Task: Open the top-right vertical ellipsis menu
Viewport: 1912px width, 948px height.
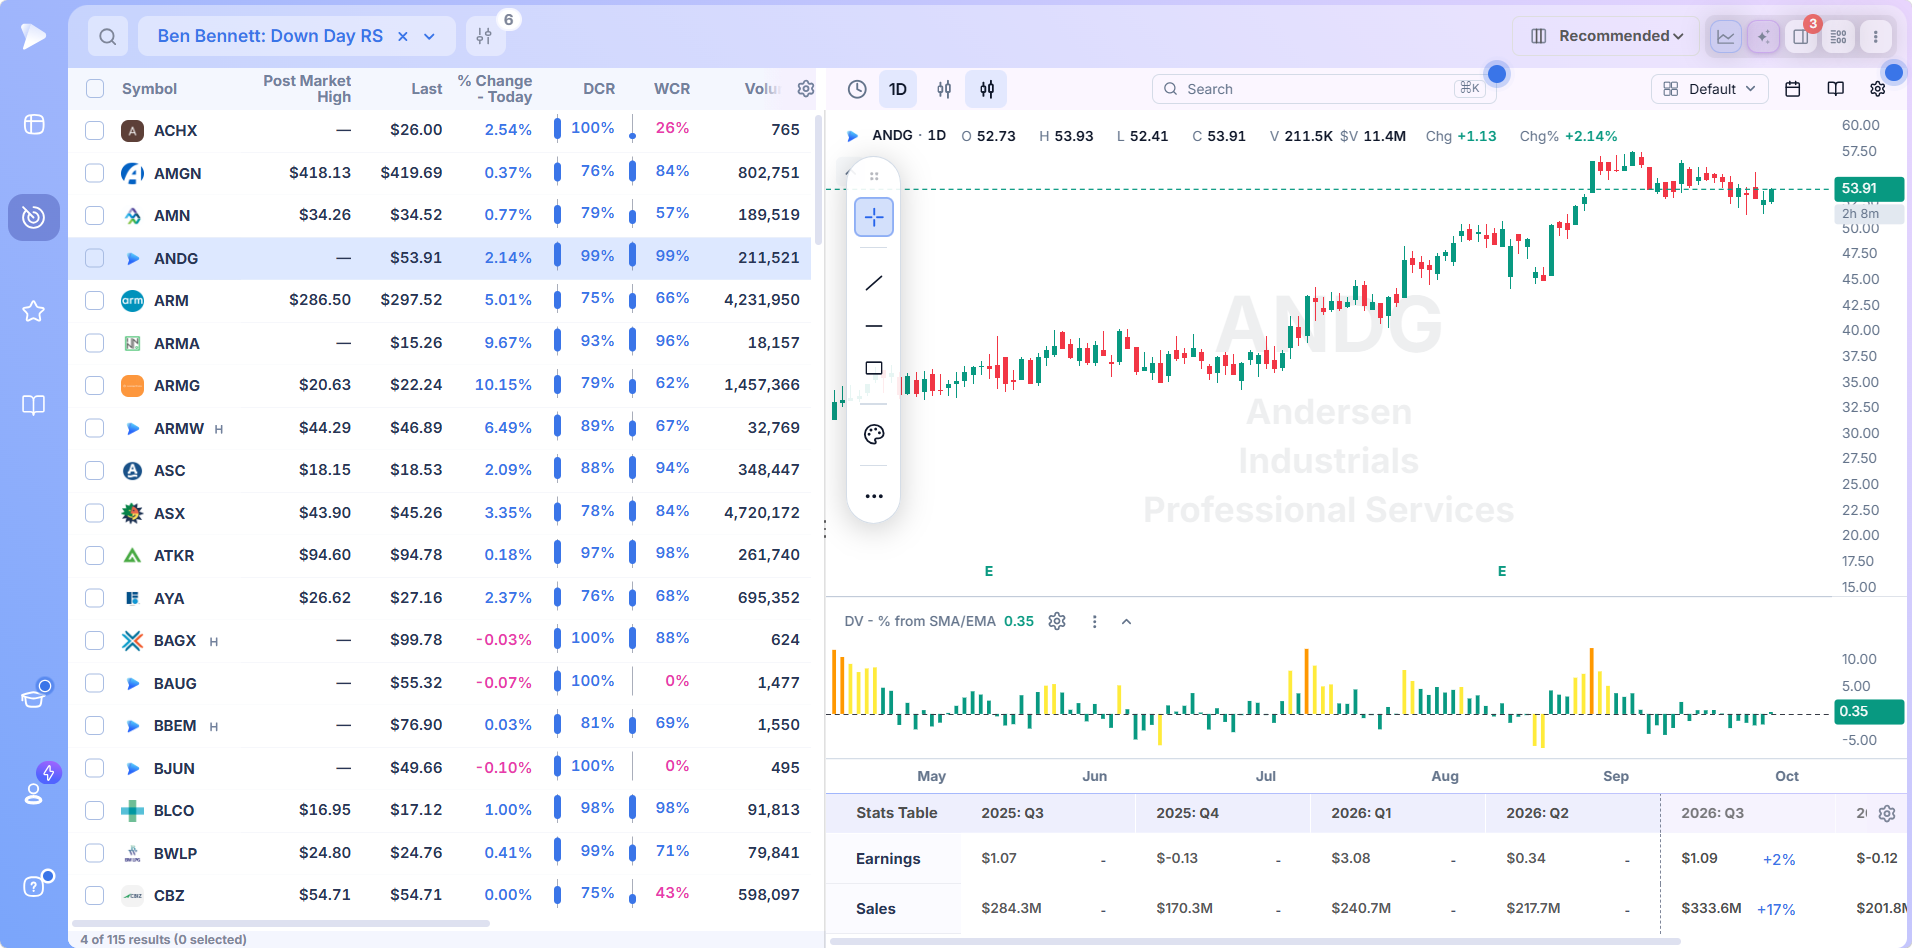Action: tap(1876, 37)
